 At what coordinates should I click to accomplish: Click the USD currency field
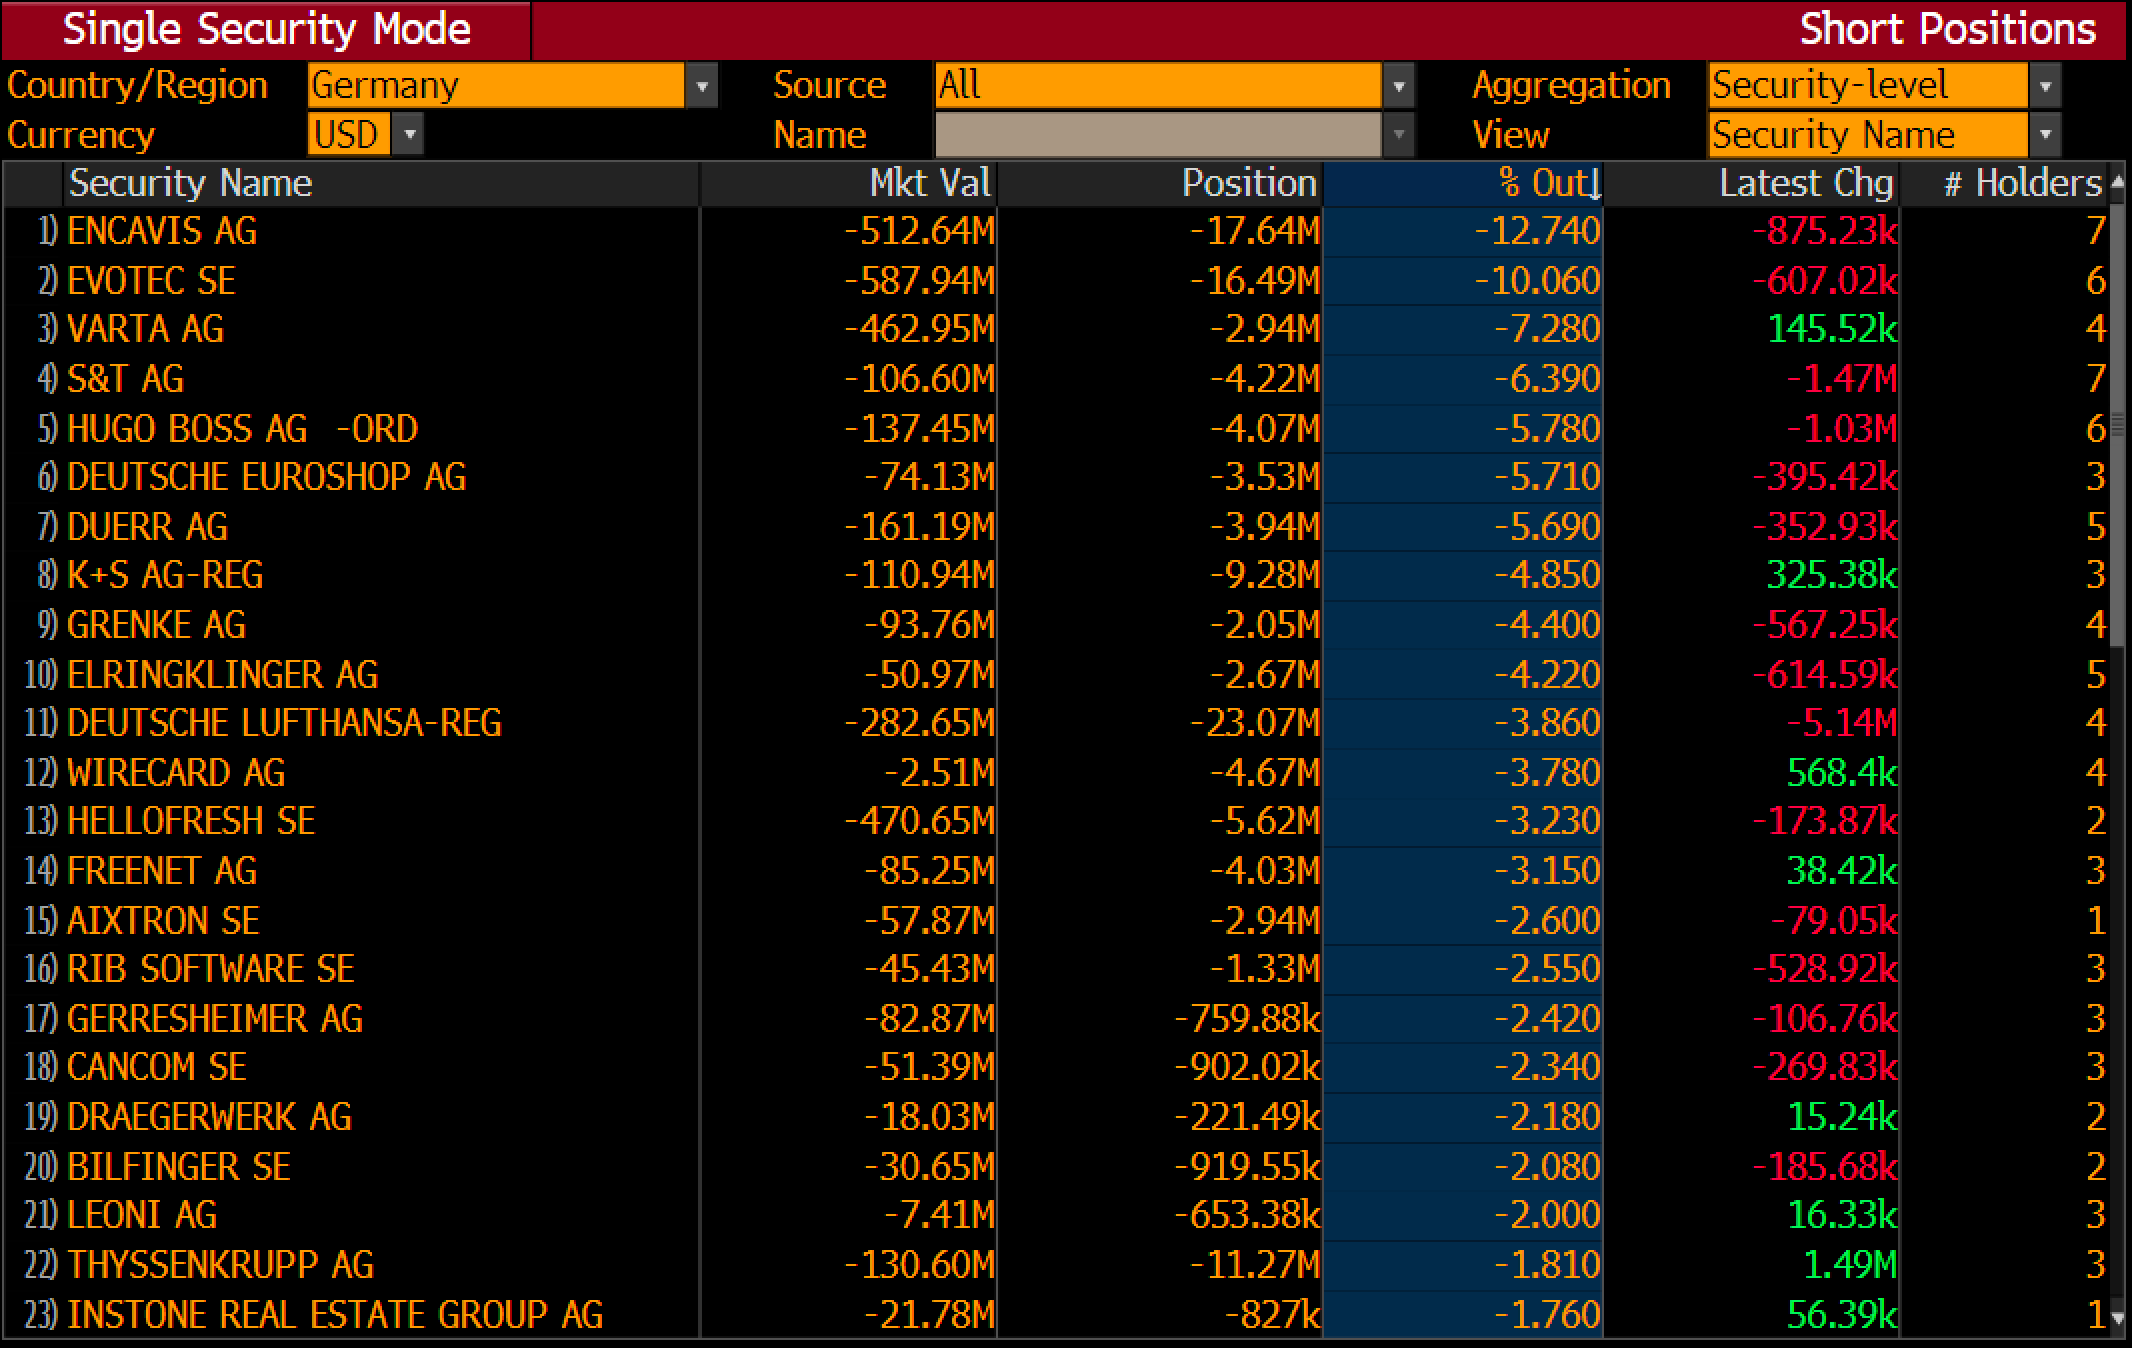click(349, 134)
